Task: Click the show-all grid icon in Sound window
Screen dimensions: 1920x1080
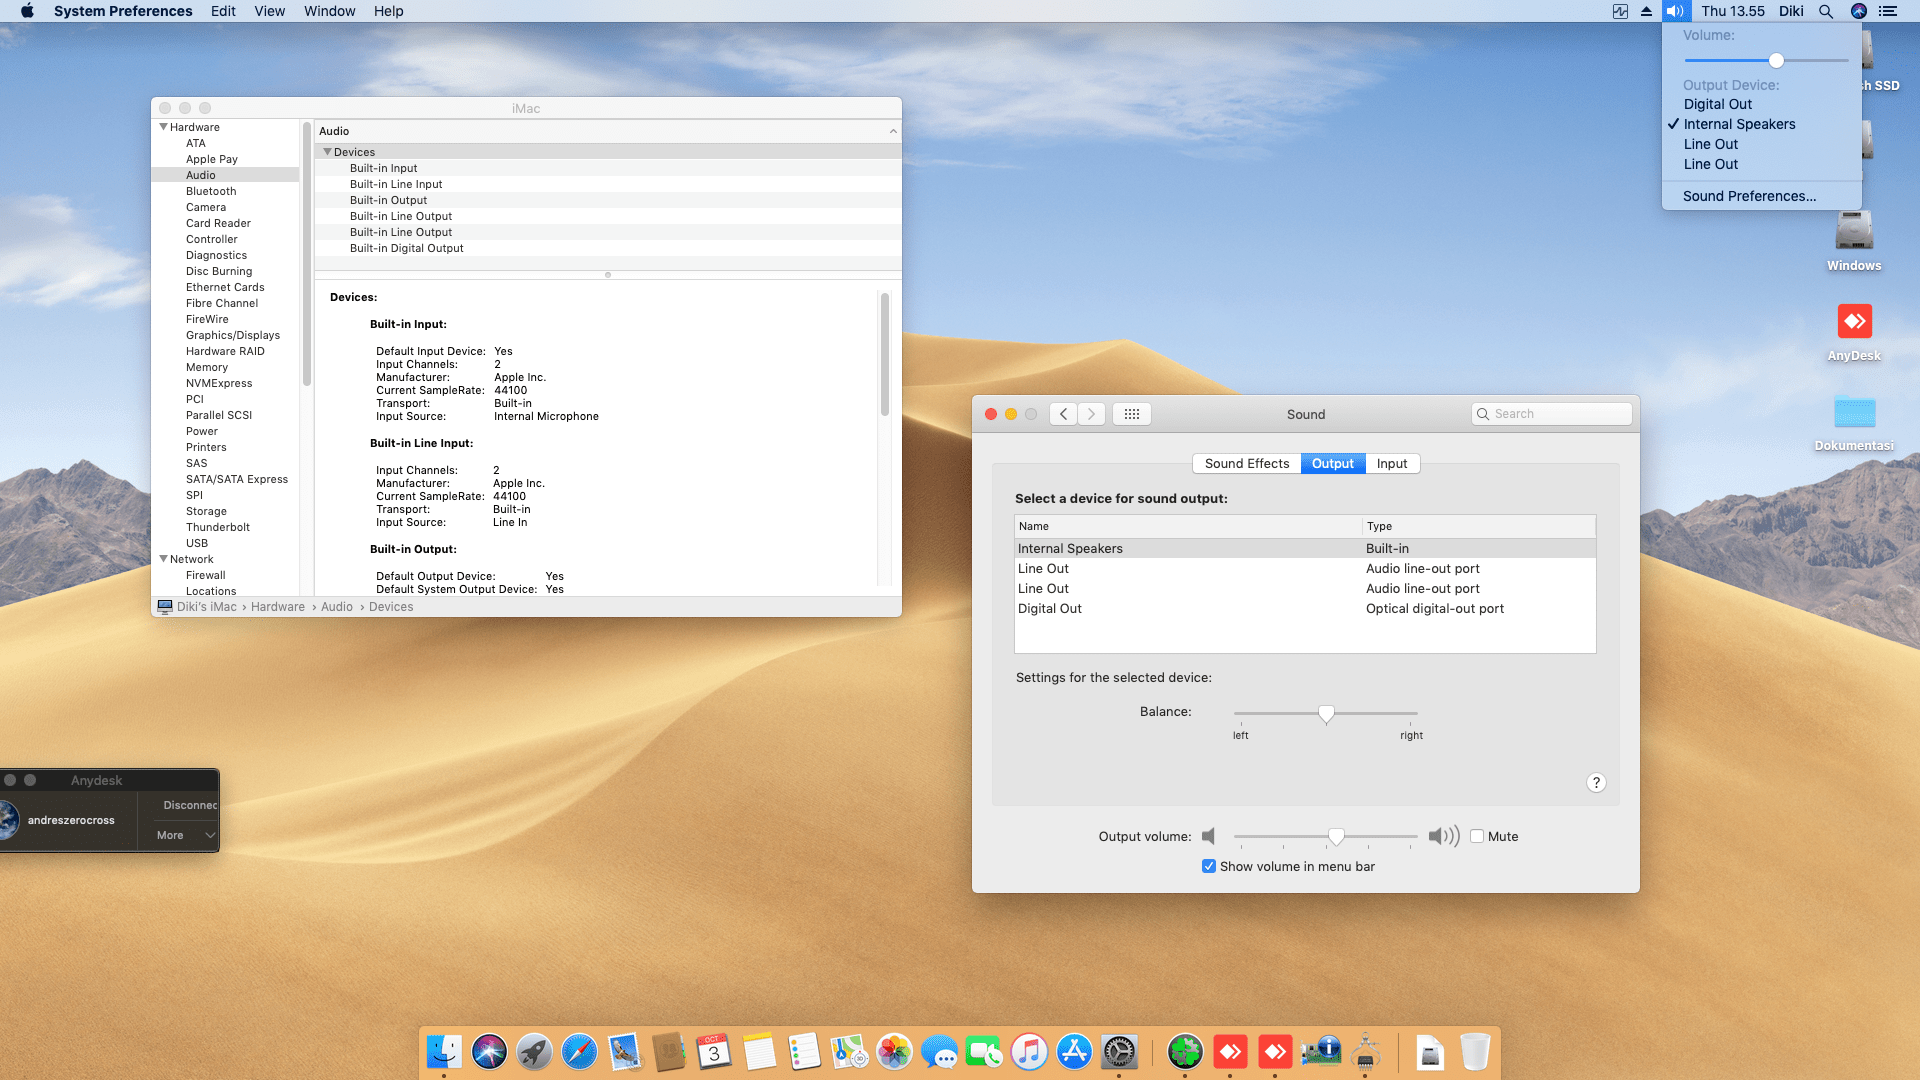Action: click(x=1131, y=414)
